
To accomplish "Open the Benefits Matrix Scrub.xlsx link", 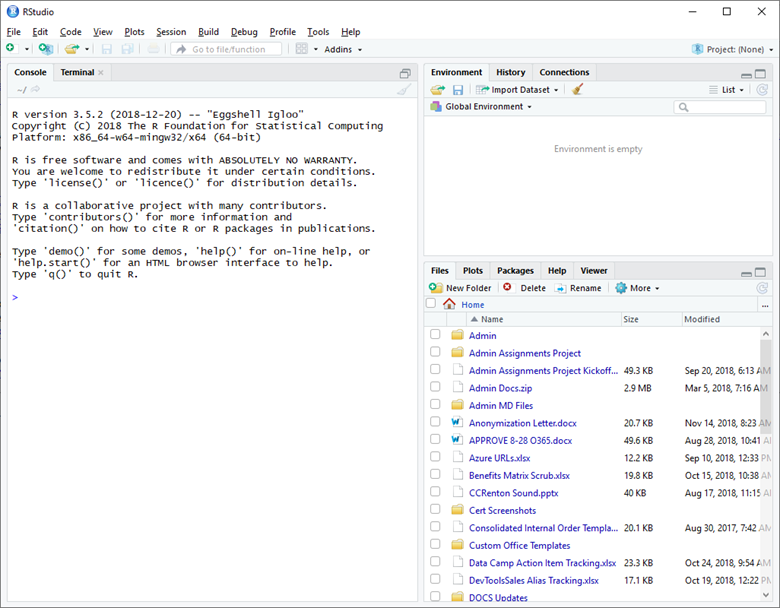I will pos(519,475).
